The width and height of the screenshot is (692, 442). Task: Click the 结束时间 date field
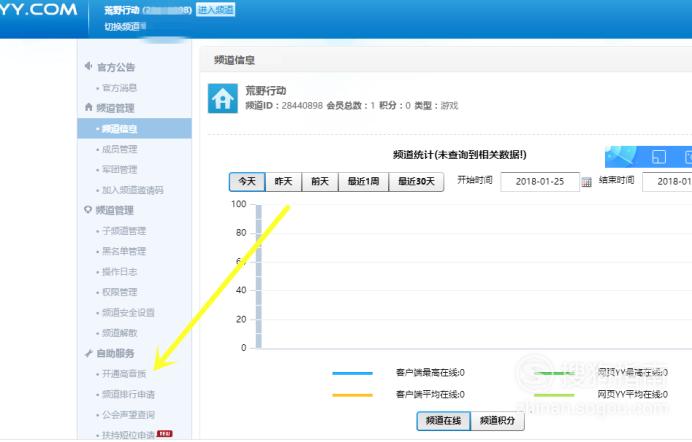coord(667,182)
